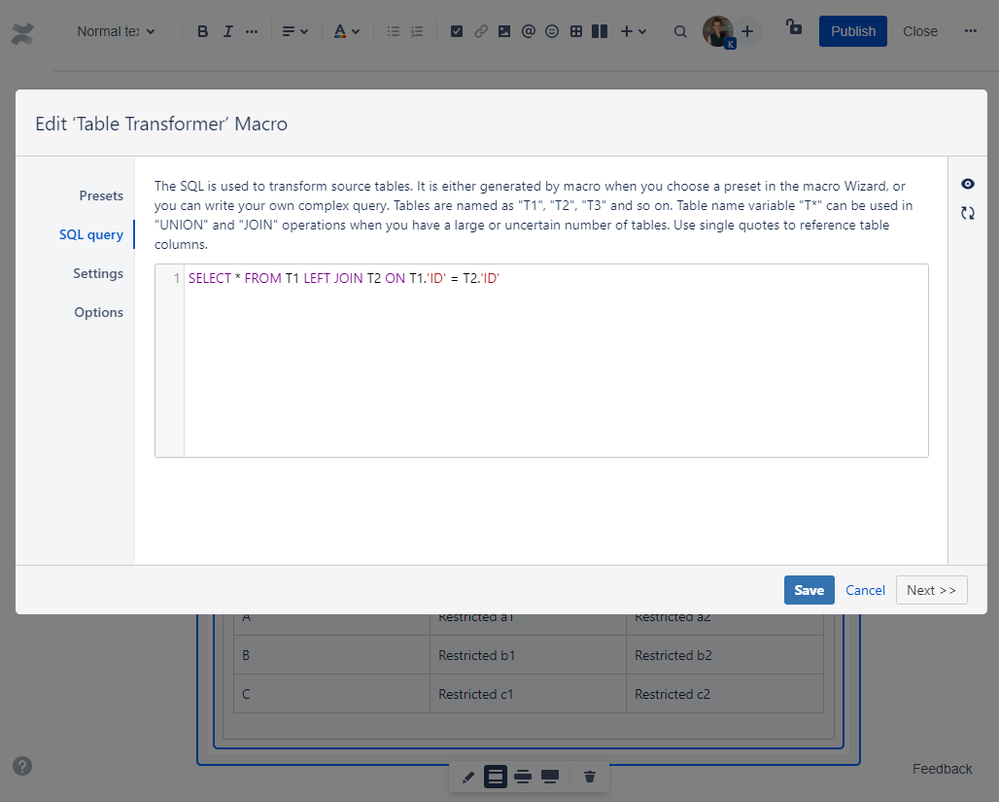Edit macro with pencil icon
999x802 pixels.
(468, 777)
